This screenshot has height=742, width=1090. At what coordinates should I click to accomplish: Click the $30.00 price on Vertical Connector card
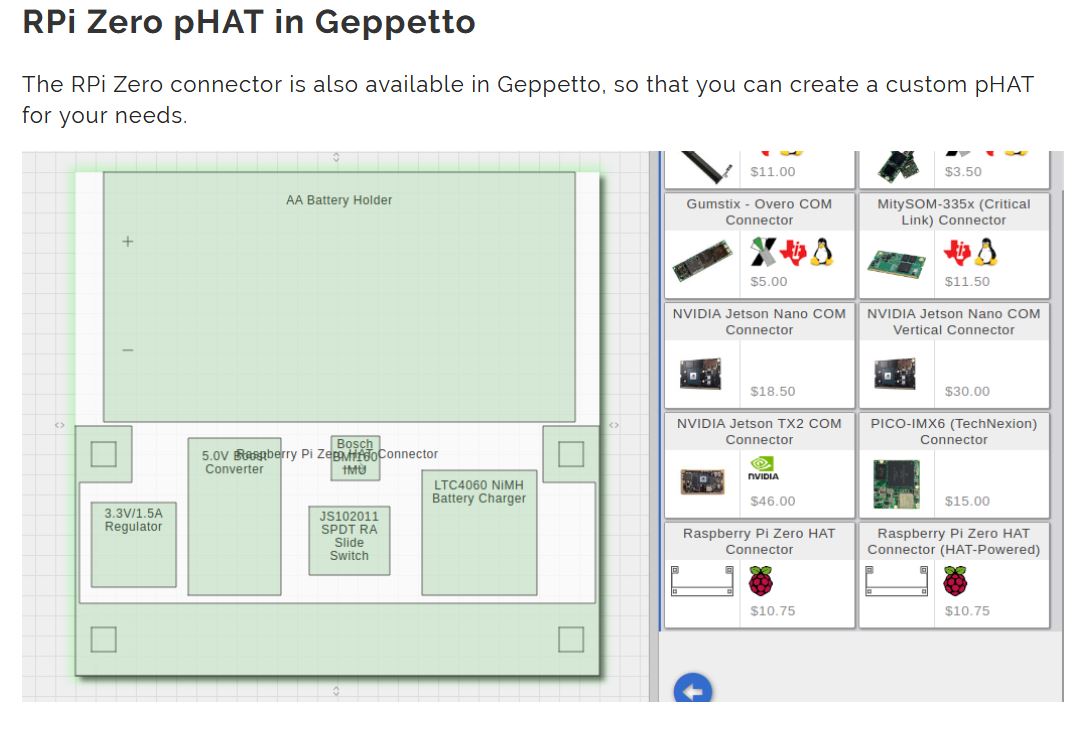tap(967, 392)
